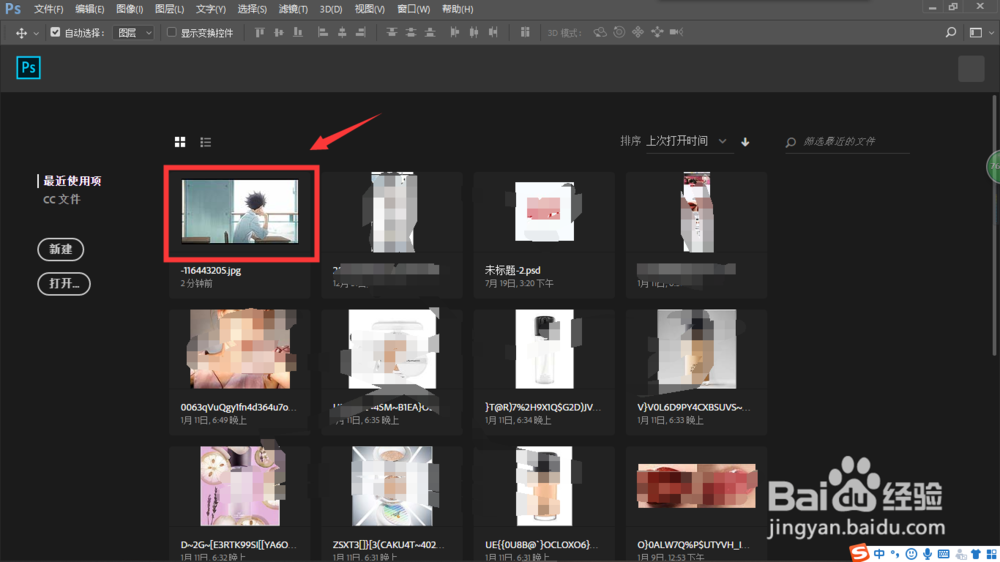
Task: Open 选择(S) menu
Action: (x=252, y=9)
